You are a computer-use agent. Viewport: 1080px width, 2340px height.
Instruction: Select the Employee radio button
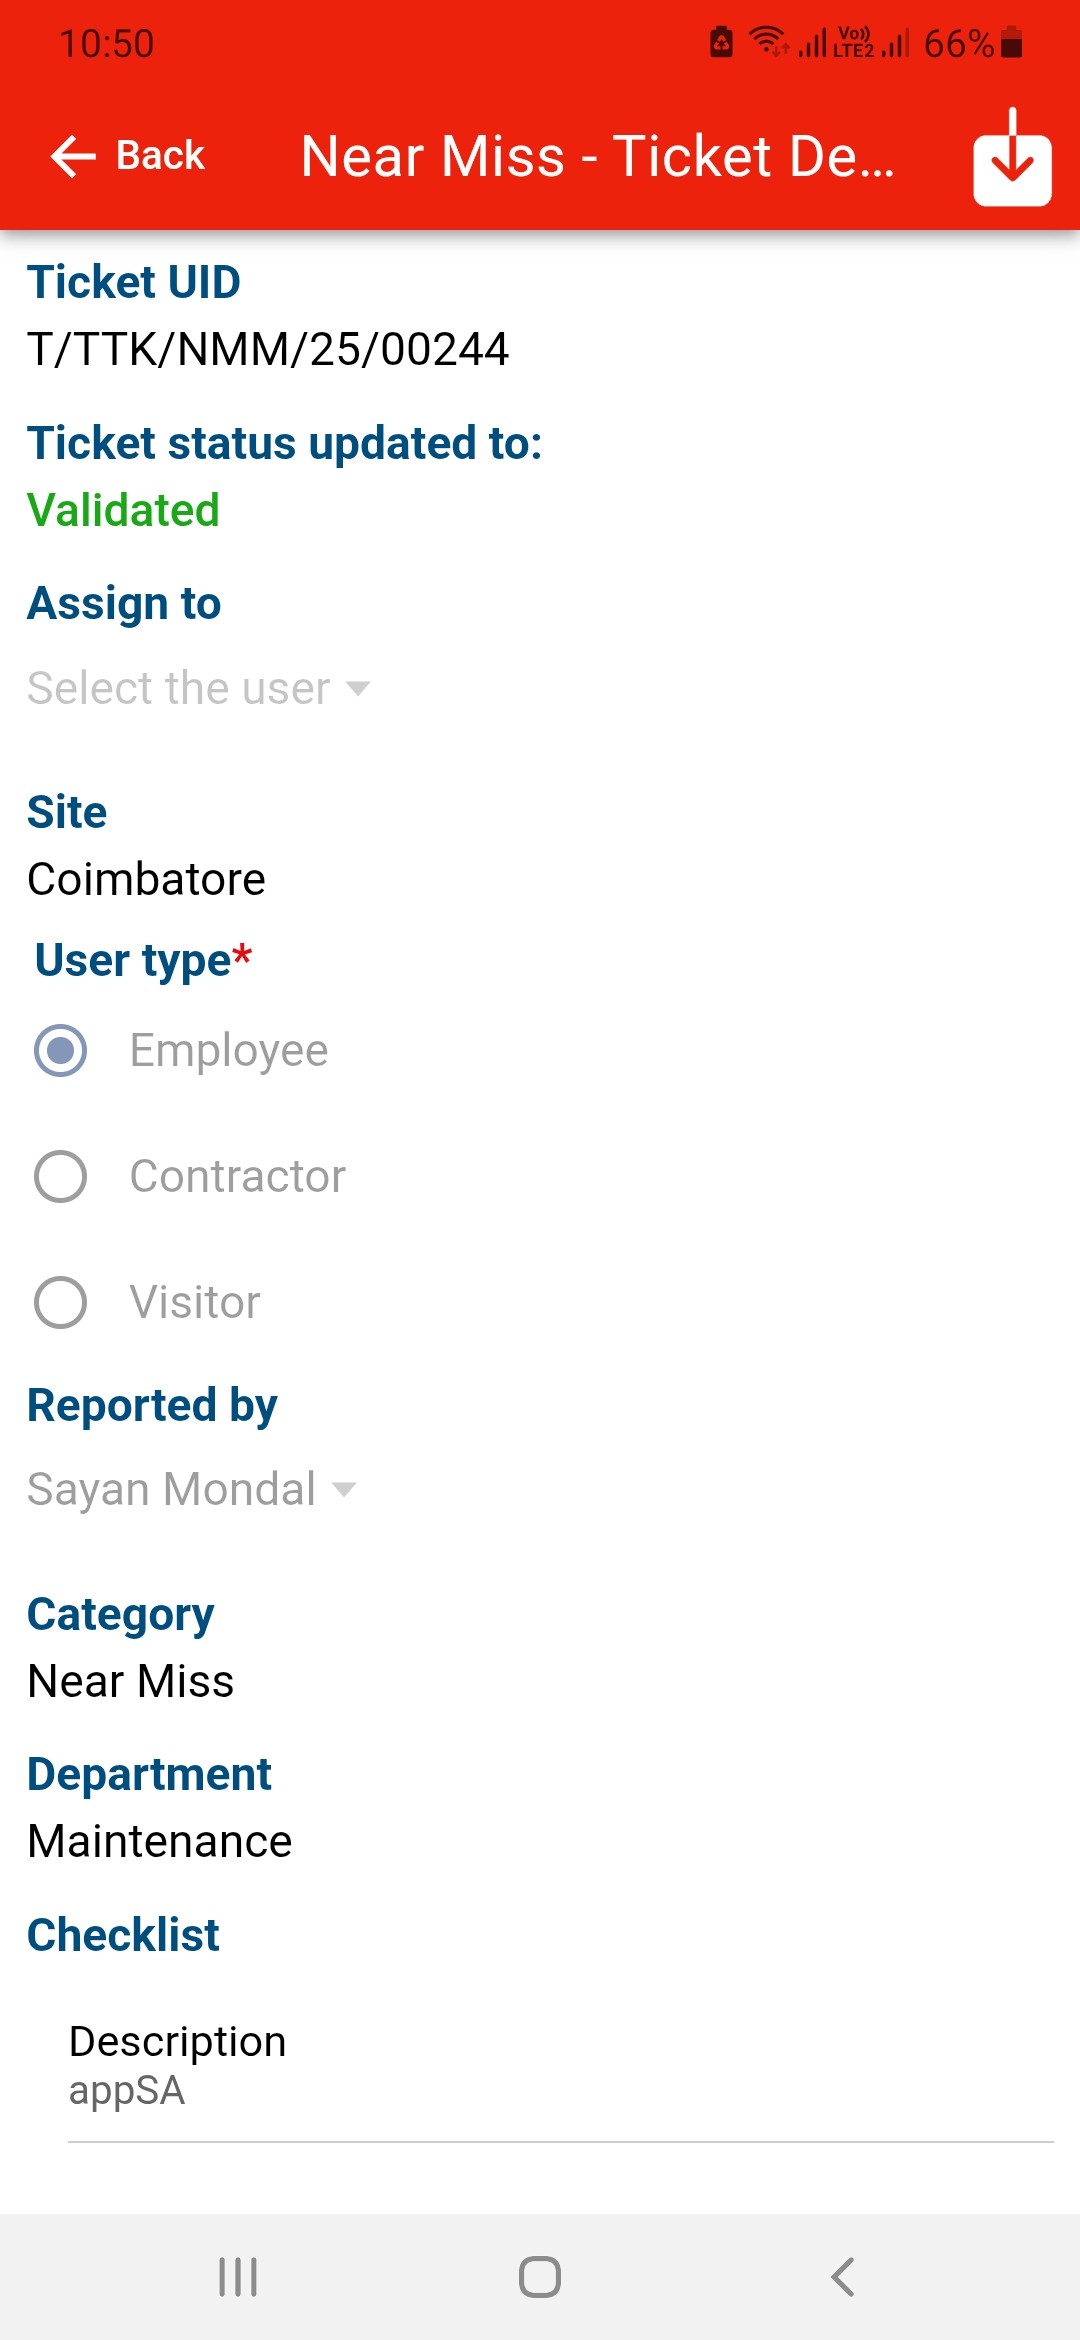point(61,1050)
